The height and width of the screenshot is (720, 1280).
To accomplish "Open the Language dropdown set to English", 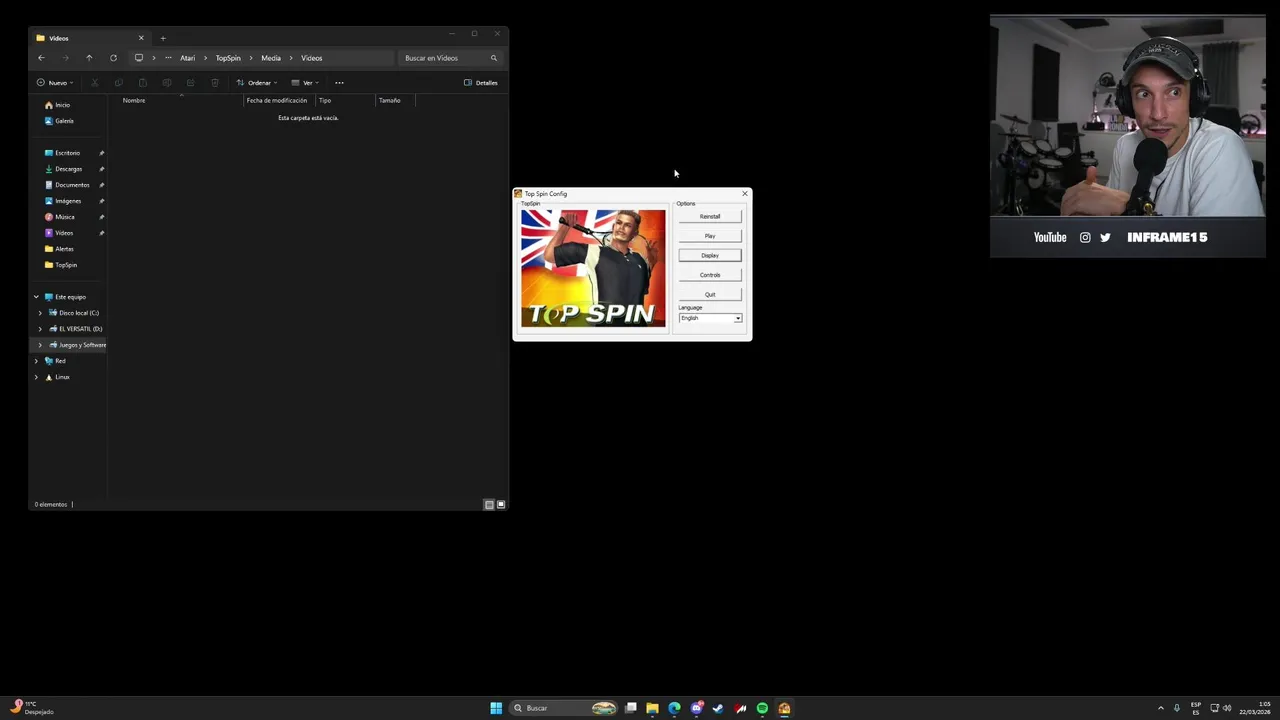I will click(710, 318).
